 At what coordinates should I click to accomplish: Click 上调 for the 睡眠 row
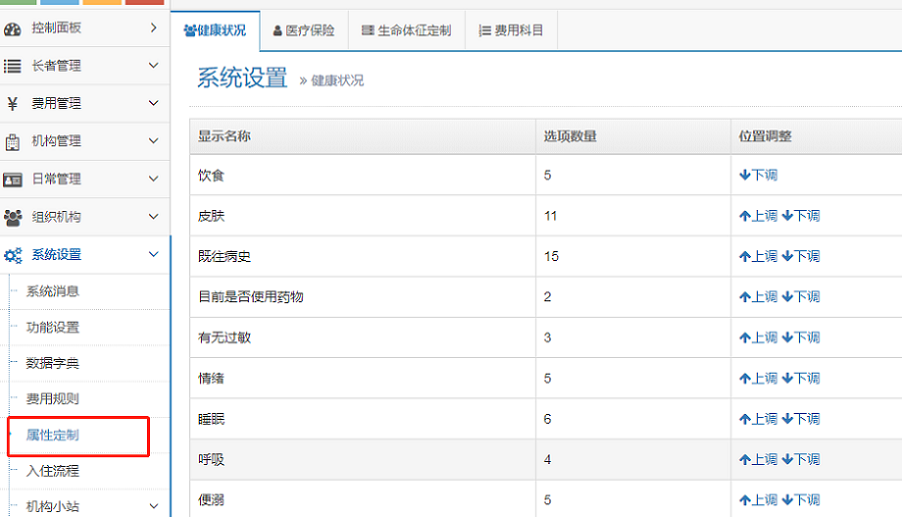pyautogui.click(x=758, y=419)
